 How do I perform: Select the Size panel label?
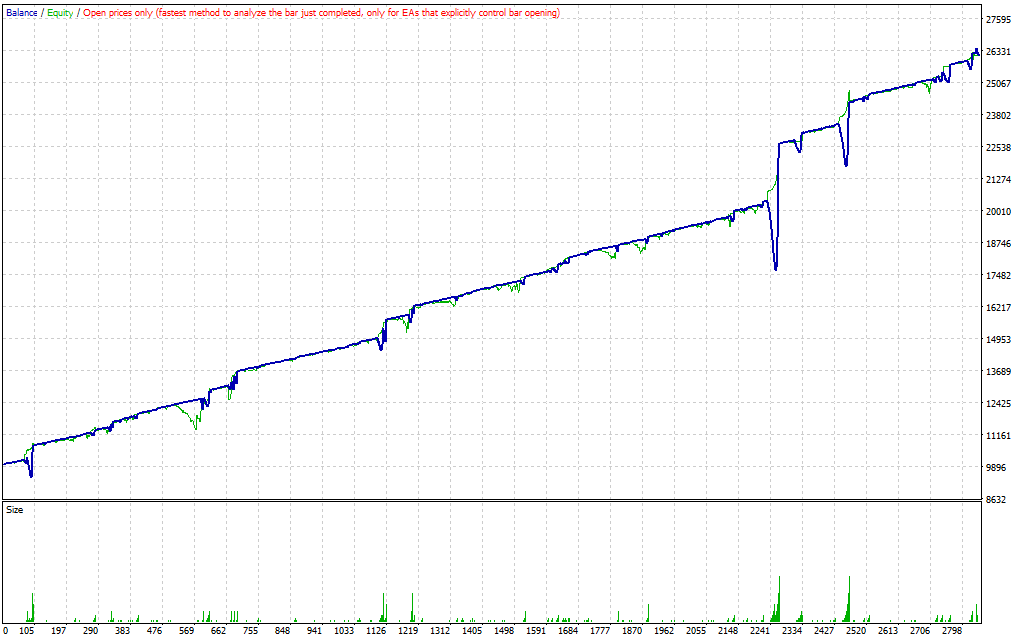point(15,510)
